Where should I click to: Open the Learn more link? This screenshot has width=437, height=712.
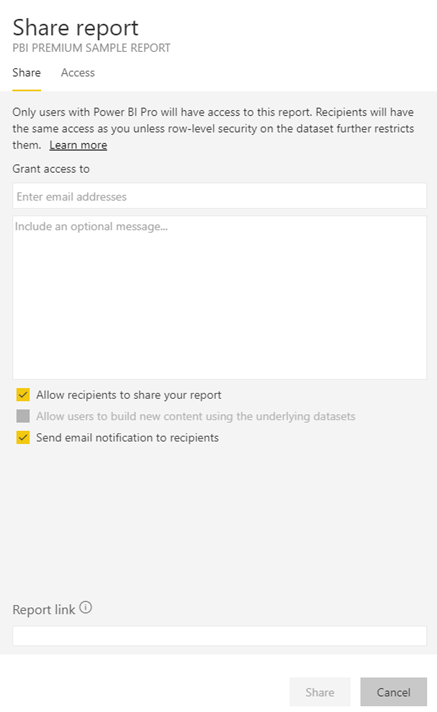coord(78,145)
